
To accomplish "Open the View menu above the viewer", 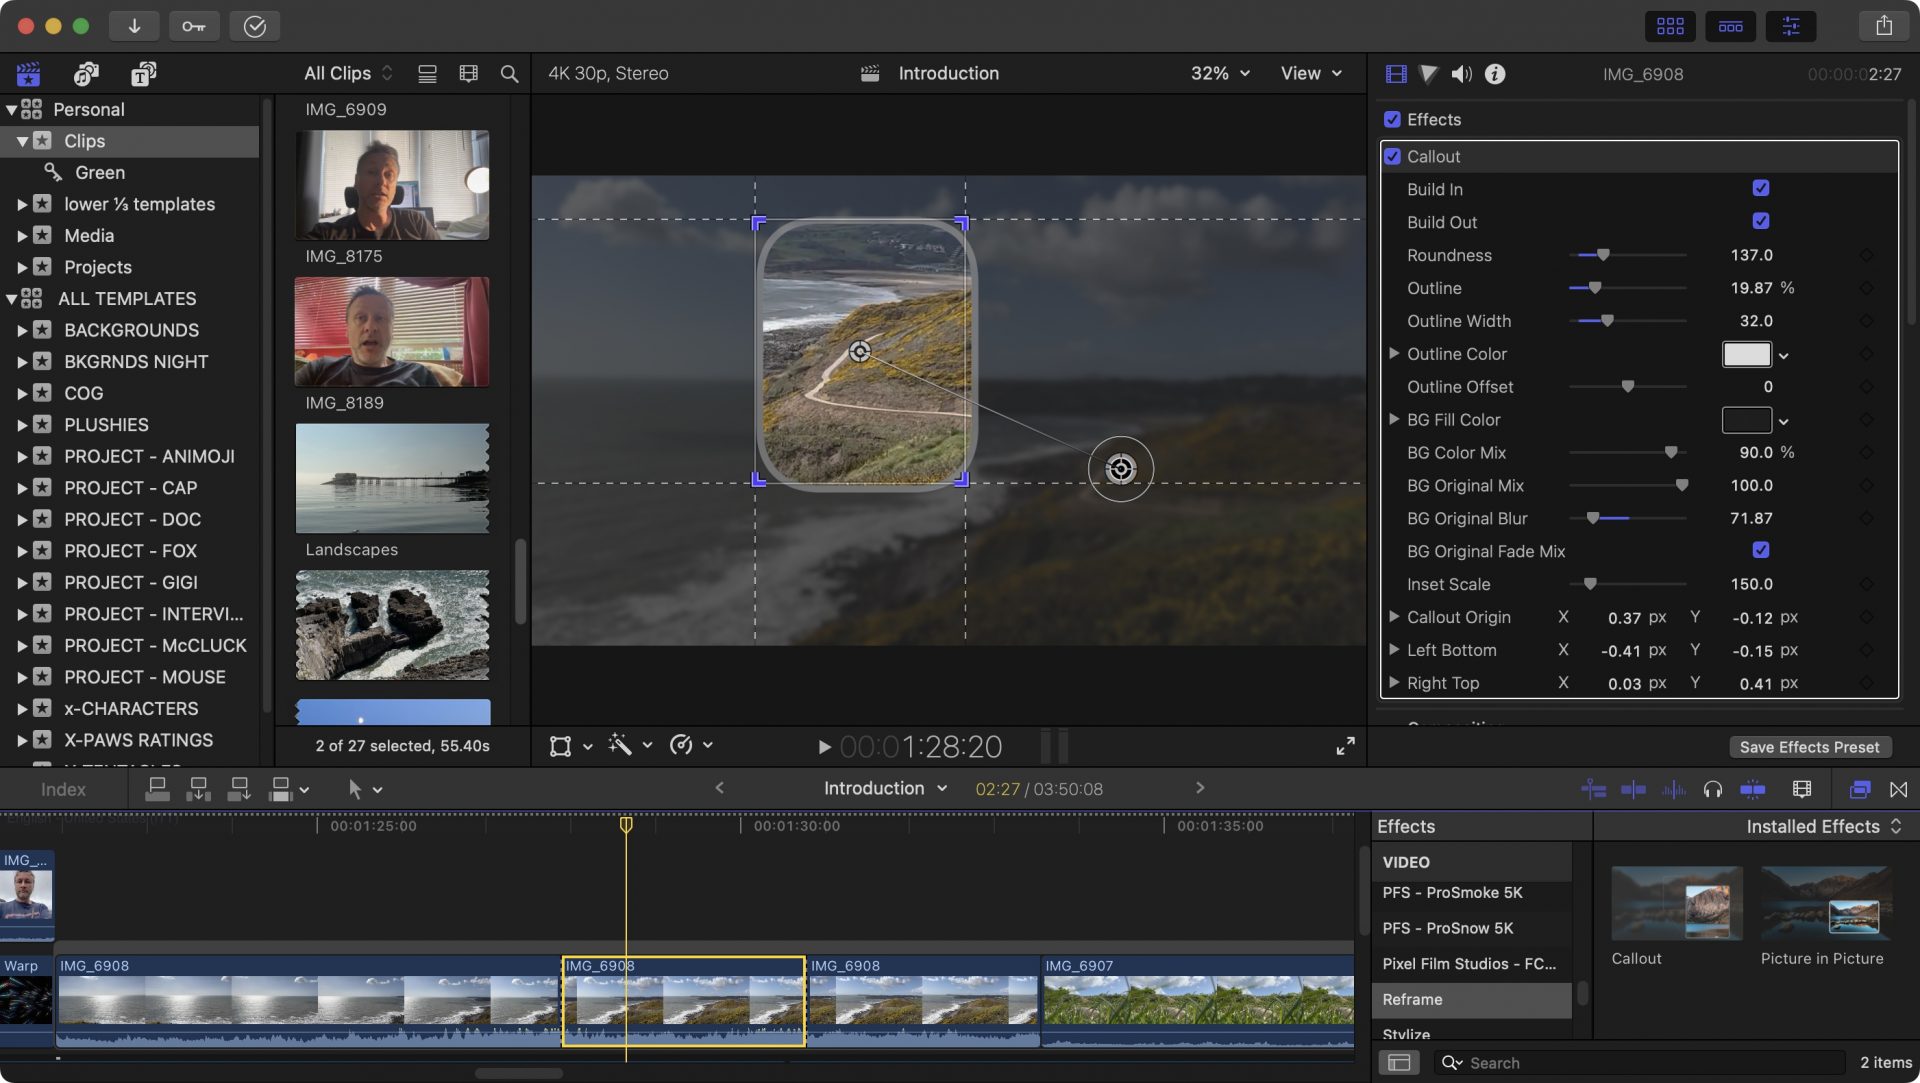I will pos(1310,73).
